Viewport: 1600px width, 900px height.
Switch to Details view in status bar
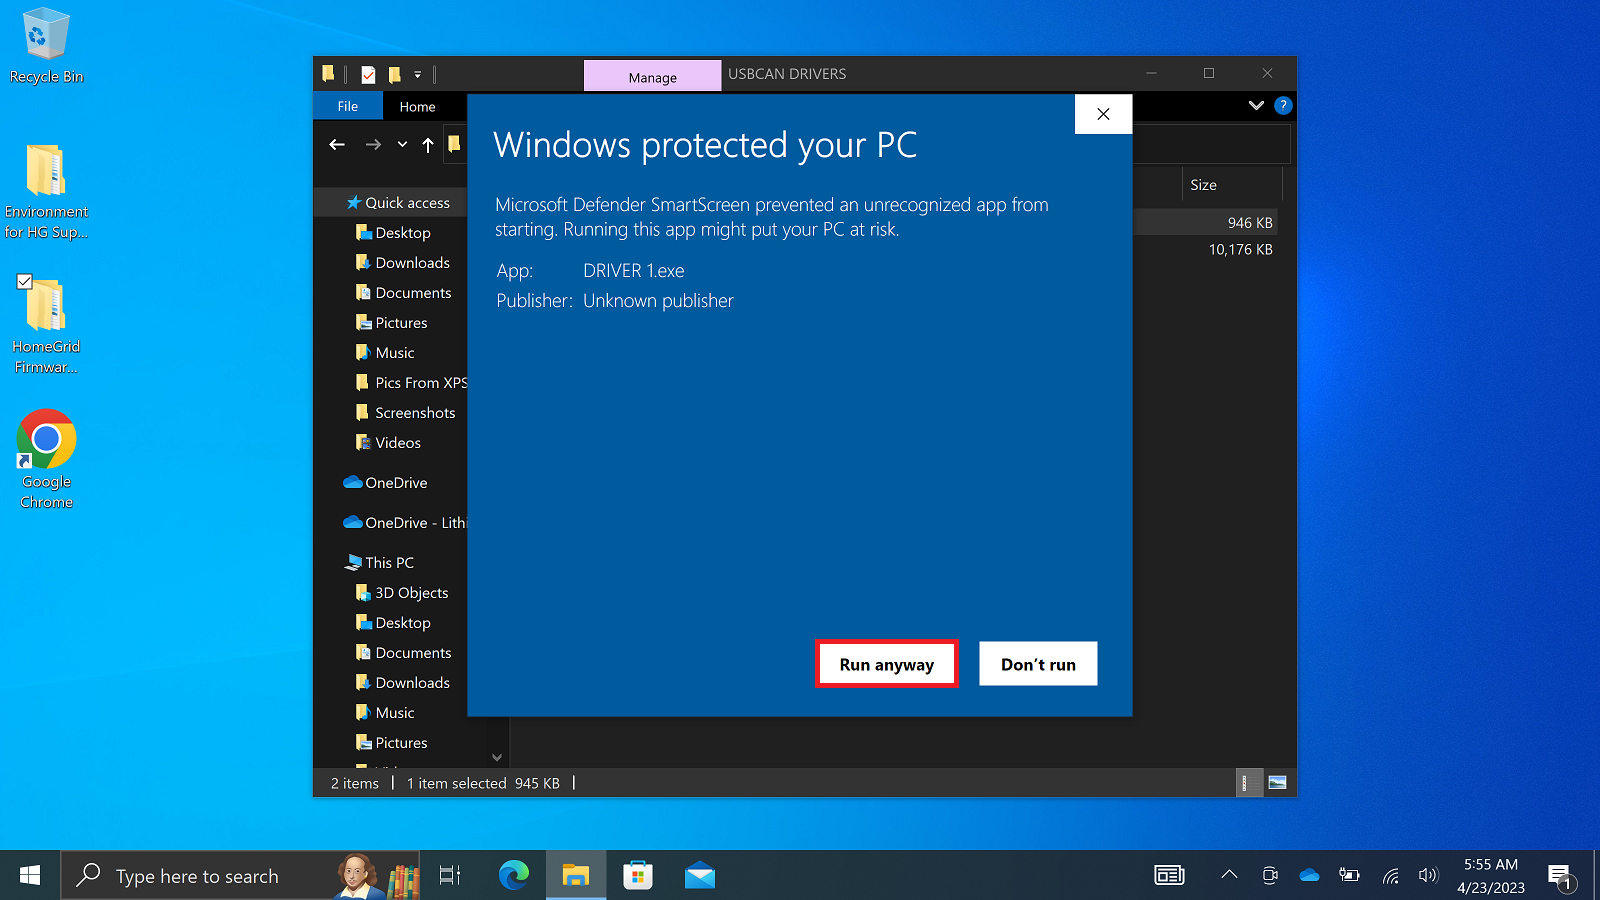1247,783
